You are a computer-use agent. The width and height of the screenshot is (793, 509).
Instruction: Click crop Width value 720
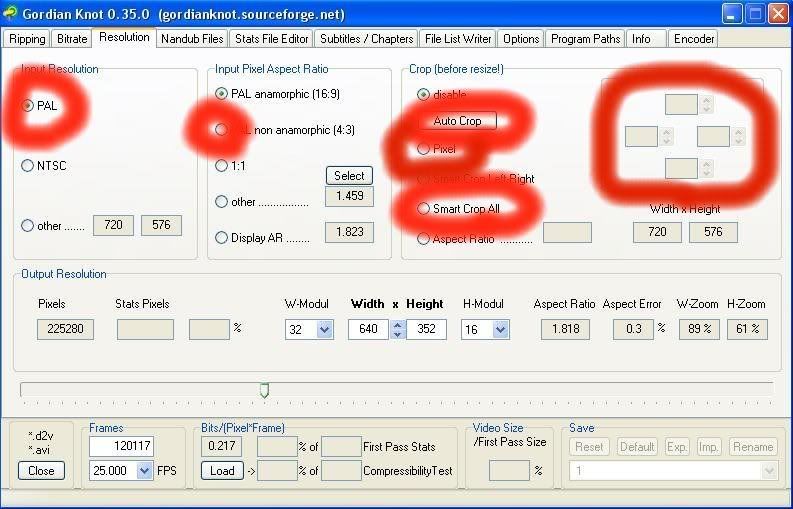coord(657,232)
